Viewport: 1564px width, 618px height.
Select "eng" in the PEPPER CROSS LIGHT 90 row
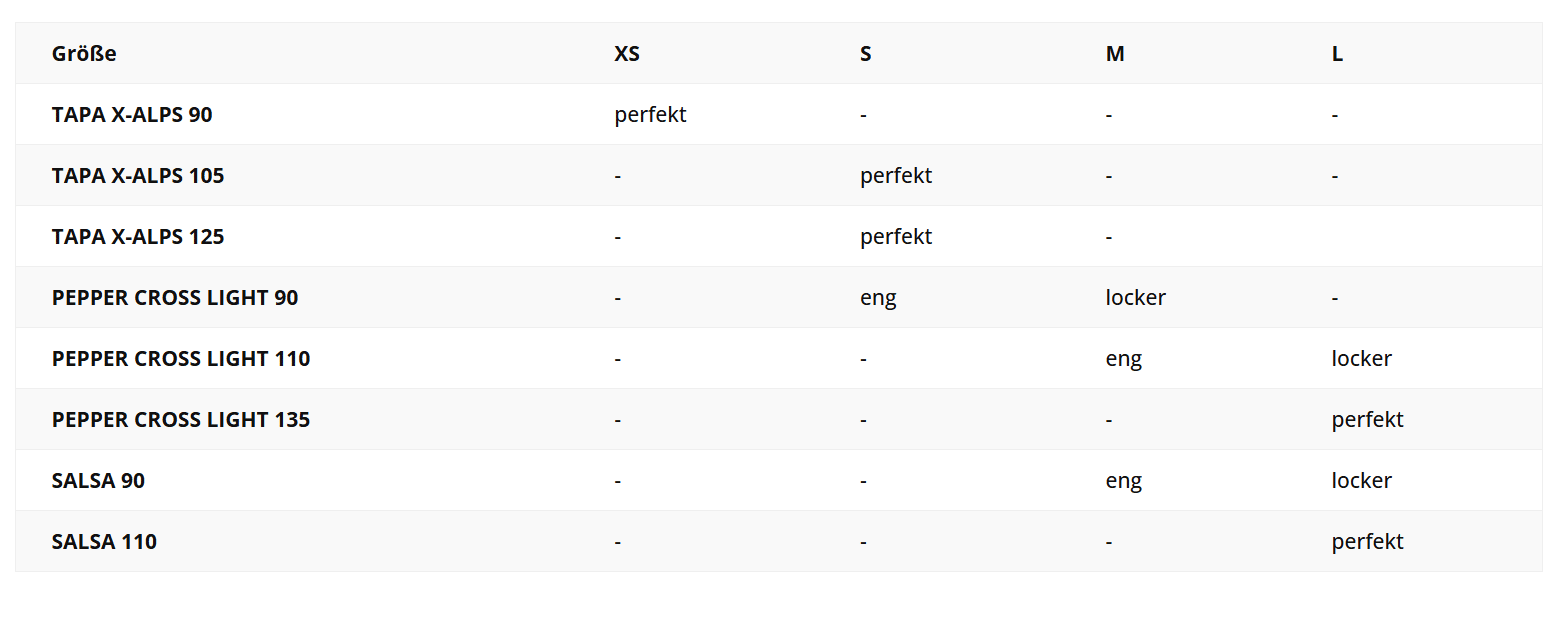(878, 298)
